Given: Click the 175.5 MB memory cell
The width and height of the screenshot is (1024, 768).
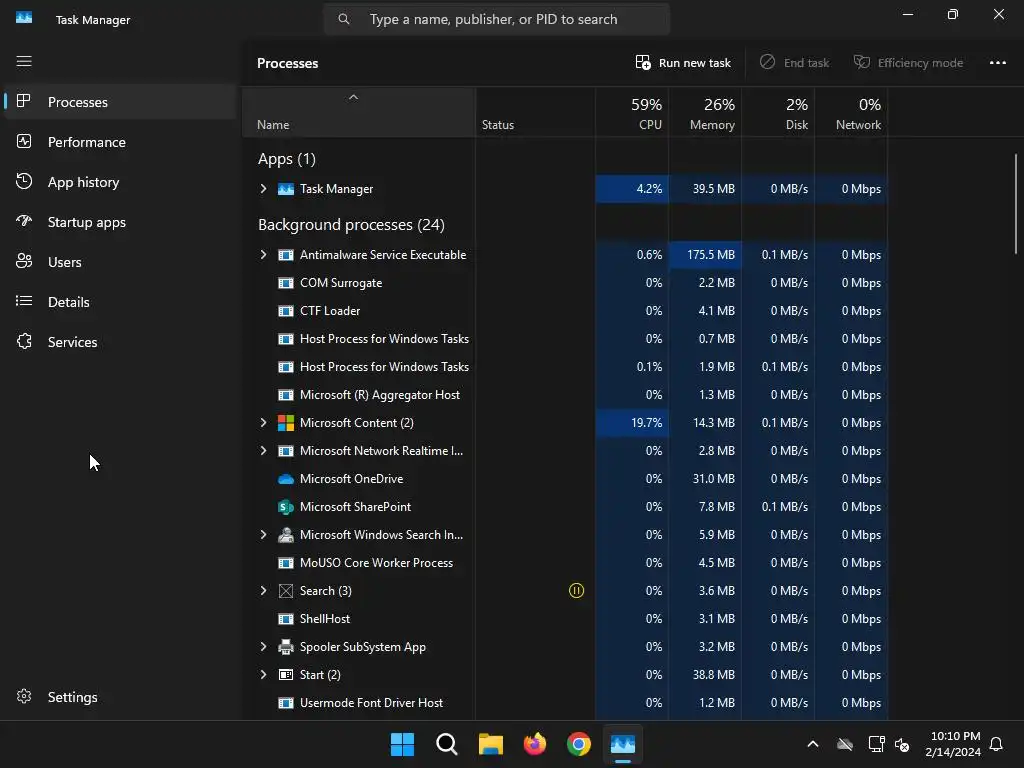Looking at the screenshot, I should [x=705, y=255].
